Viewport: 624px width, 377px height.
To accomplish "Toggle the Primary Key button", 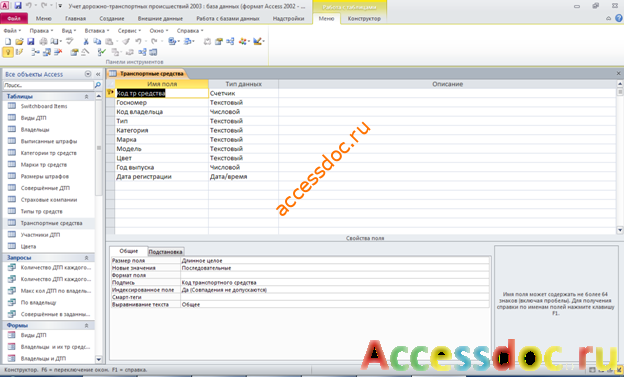I will tap(8, 52).
